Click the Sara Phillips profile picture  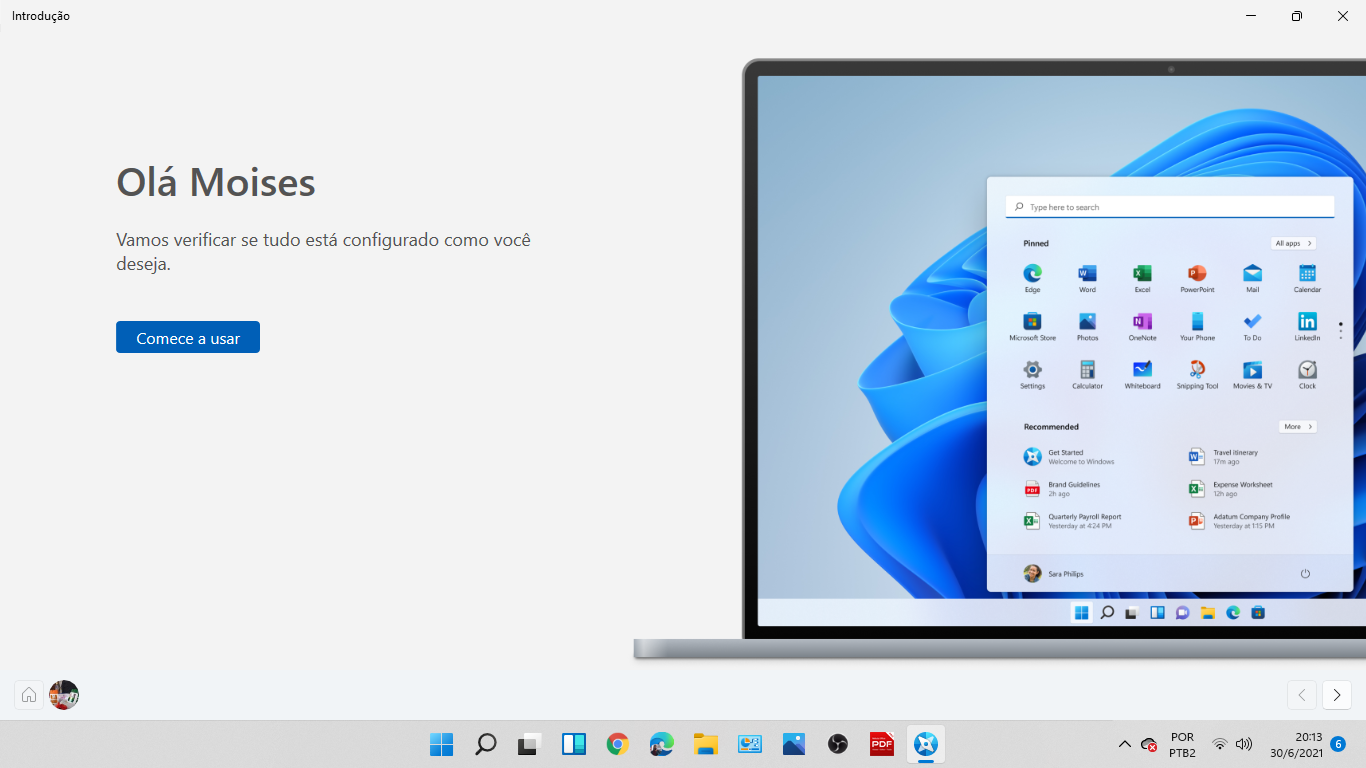[x=1032, y=573]
